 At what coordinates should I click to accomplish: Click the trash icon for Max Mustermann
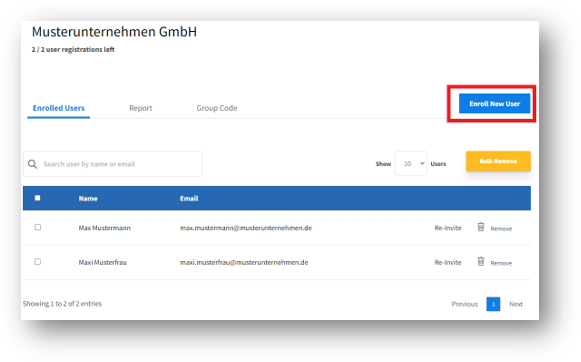[x=481, y=227]
